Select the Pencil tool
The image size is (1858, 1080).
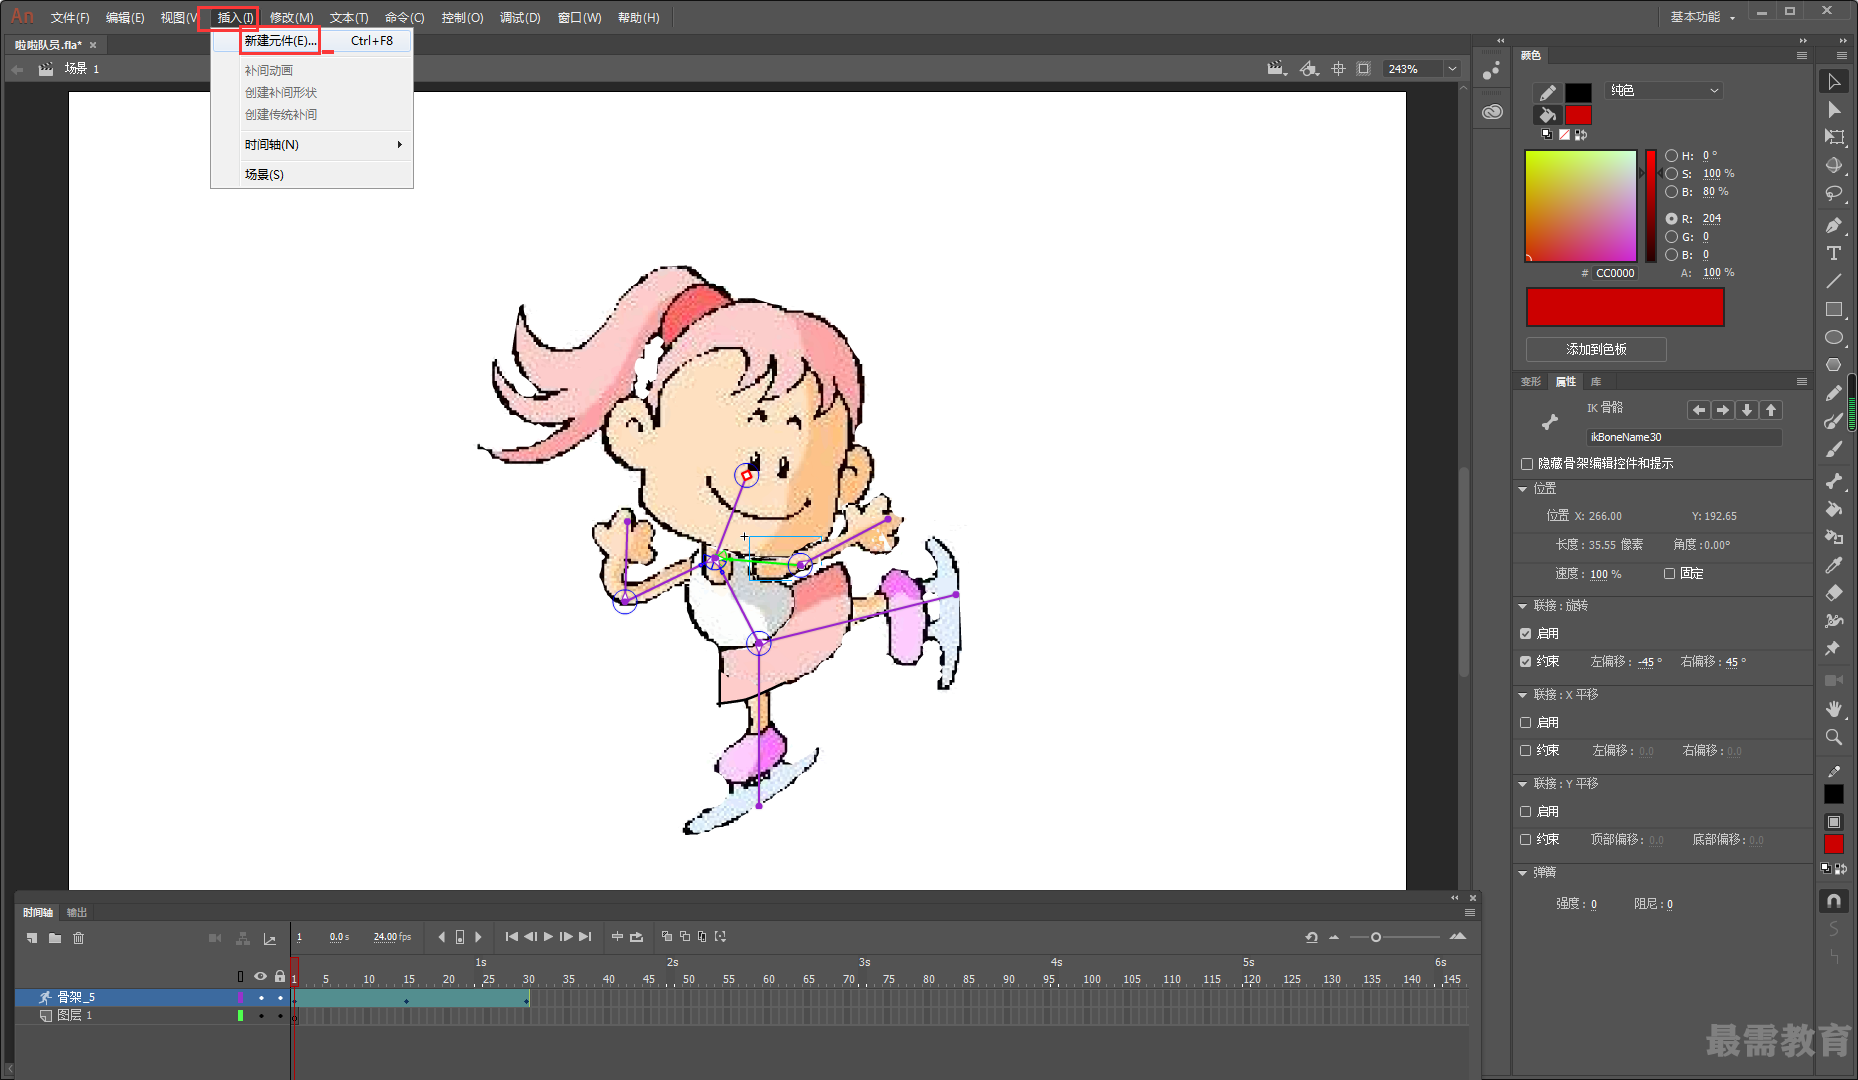coord(1833,393)
